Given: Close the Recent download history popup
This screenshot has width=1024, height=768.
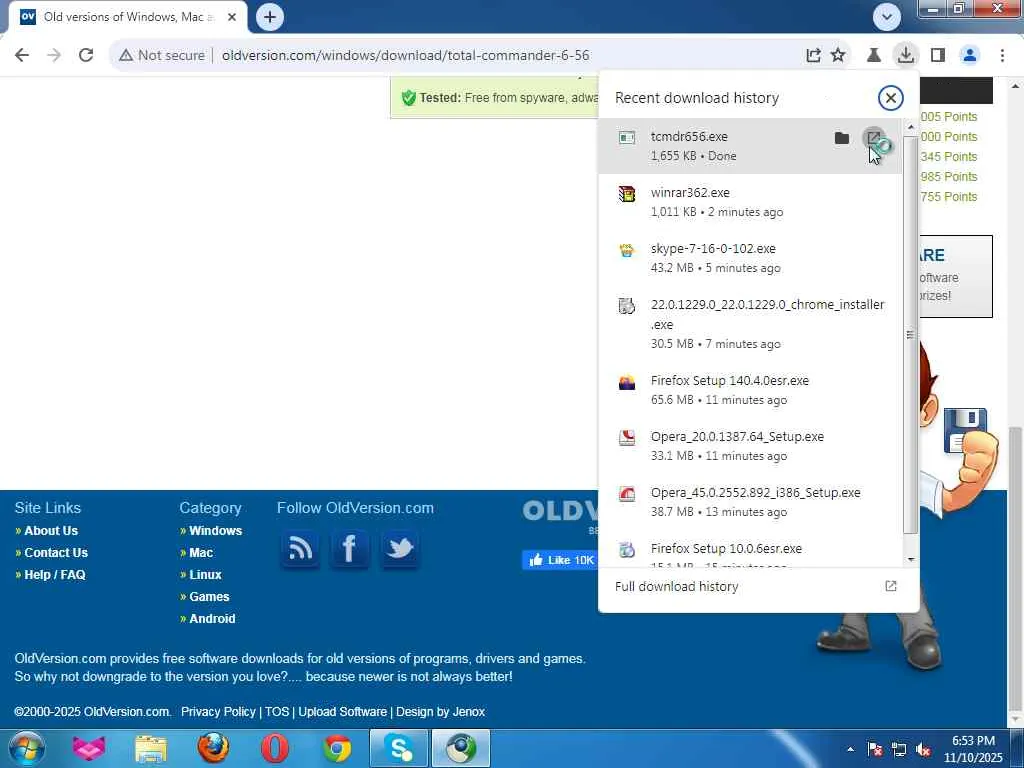Looking at the screenshot, I should 890,98.
